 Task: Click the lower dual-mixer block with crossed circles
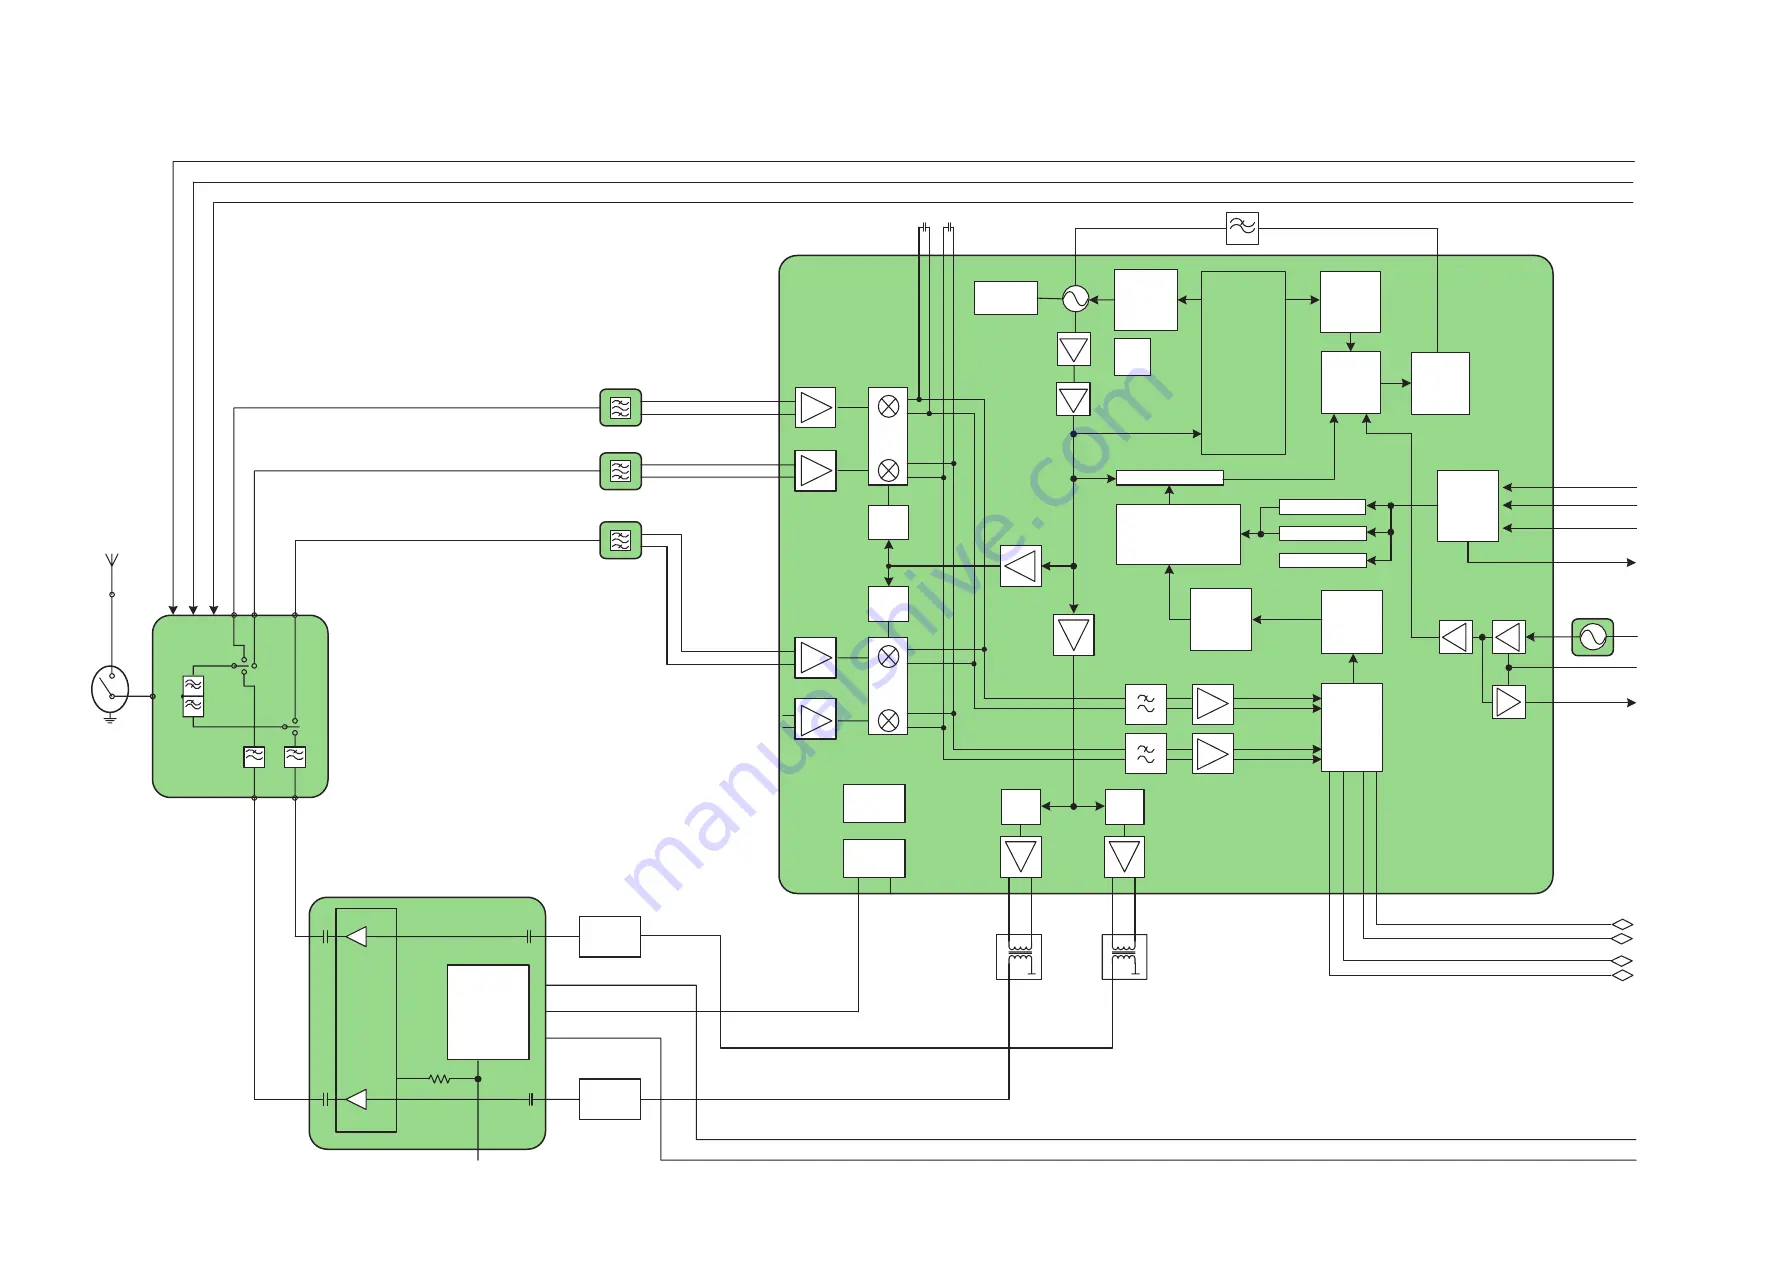pos(888,687)
